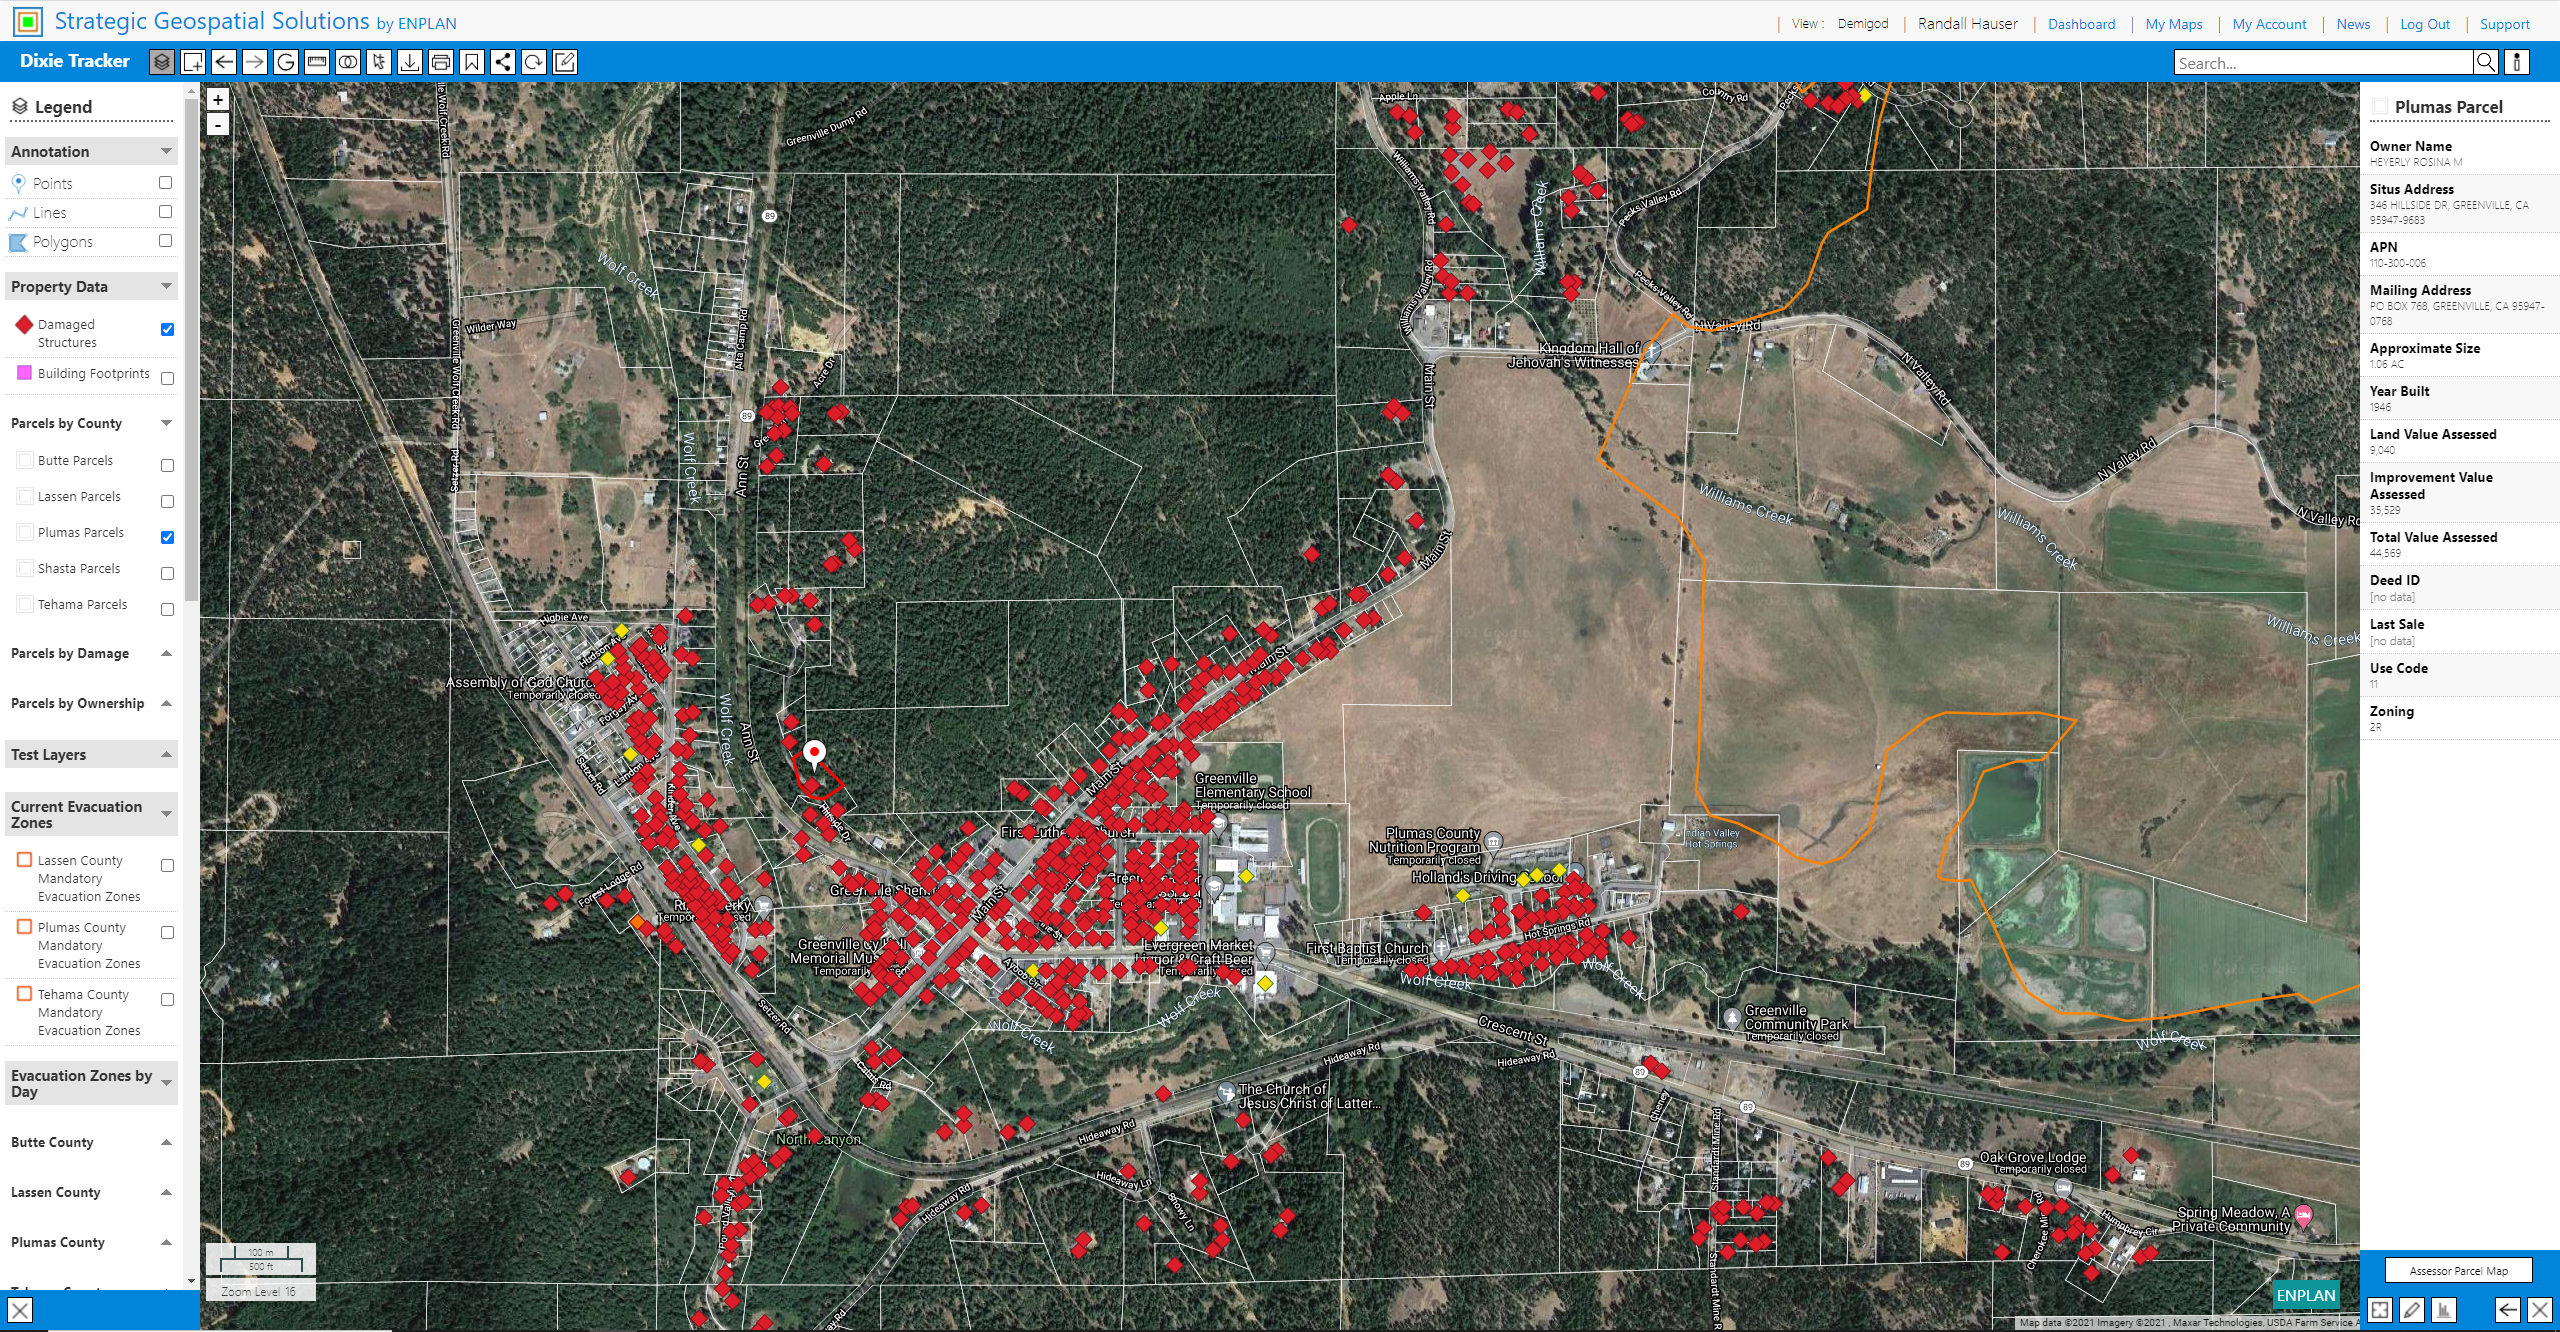Open My Maps from top navigation
Screen dimensions: 2560x1332
(x=2173, y=24)
